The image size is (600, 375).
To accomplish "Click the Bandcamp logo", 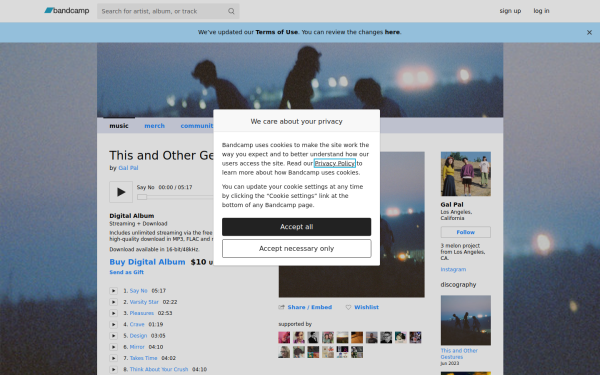I will (67, 11).
